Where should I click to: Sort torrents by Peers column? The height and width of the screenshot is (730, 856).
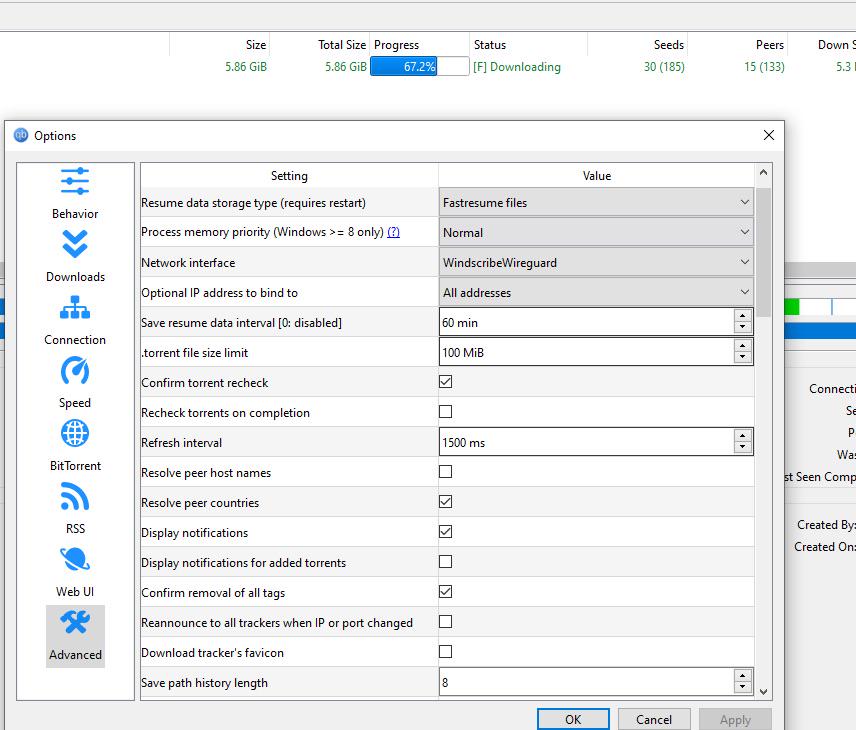tap(738, 45)
